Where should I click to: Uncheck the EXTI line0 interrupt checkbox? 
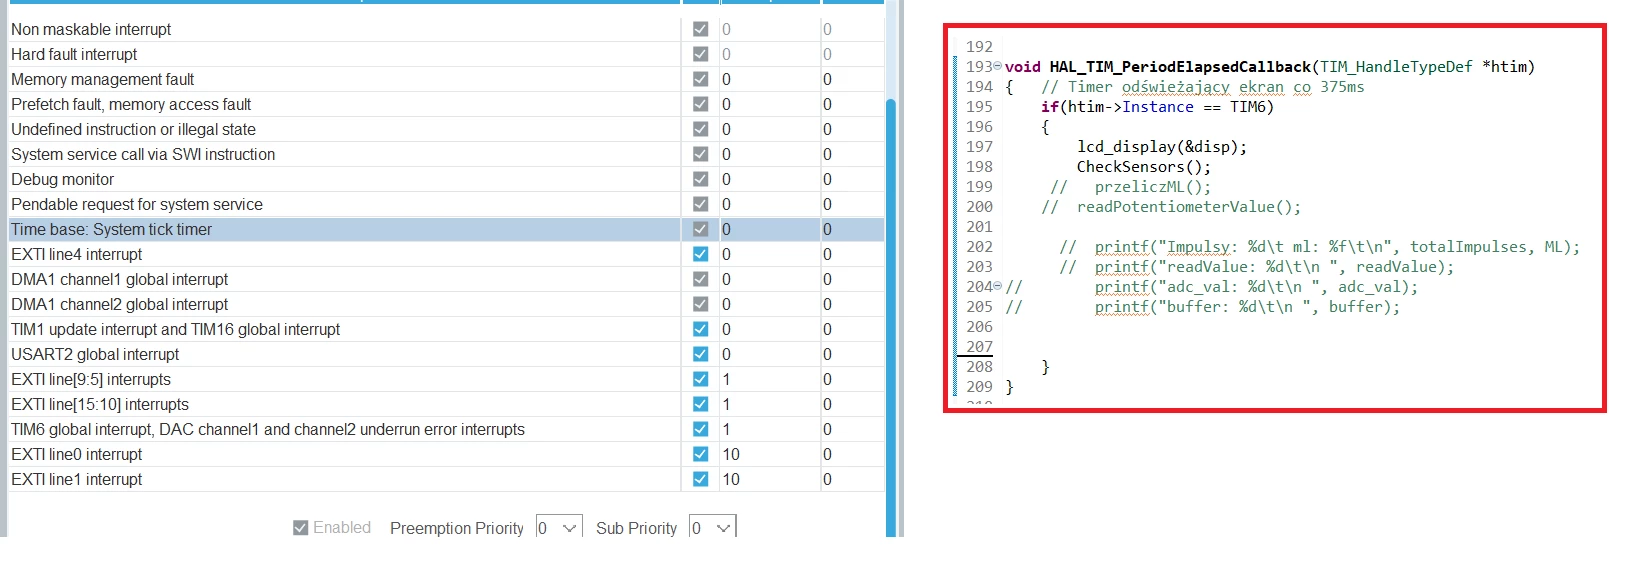point(700,454)
